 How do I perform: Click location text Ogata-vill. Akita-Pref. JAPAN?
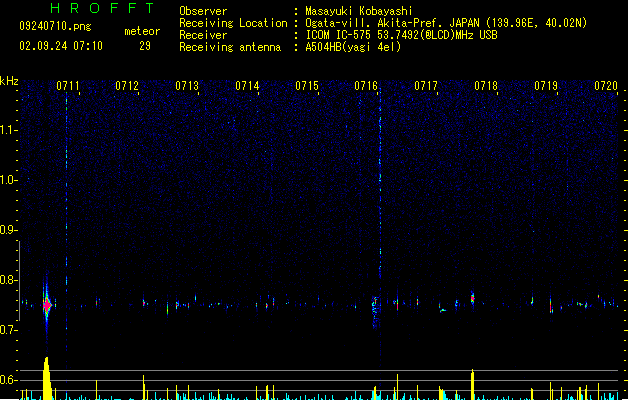click(392, 23)
